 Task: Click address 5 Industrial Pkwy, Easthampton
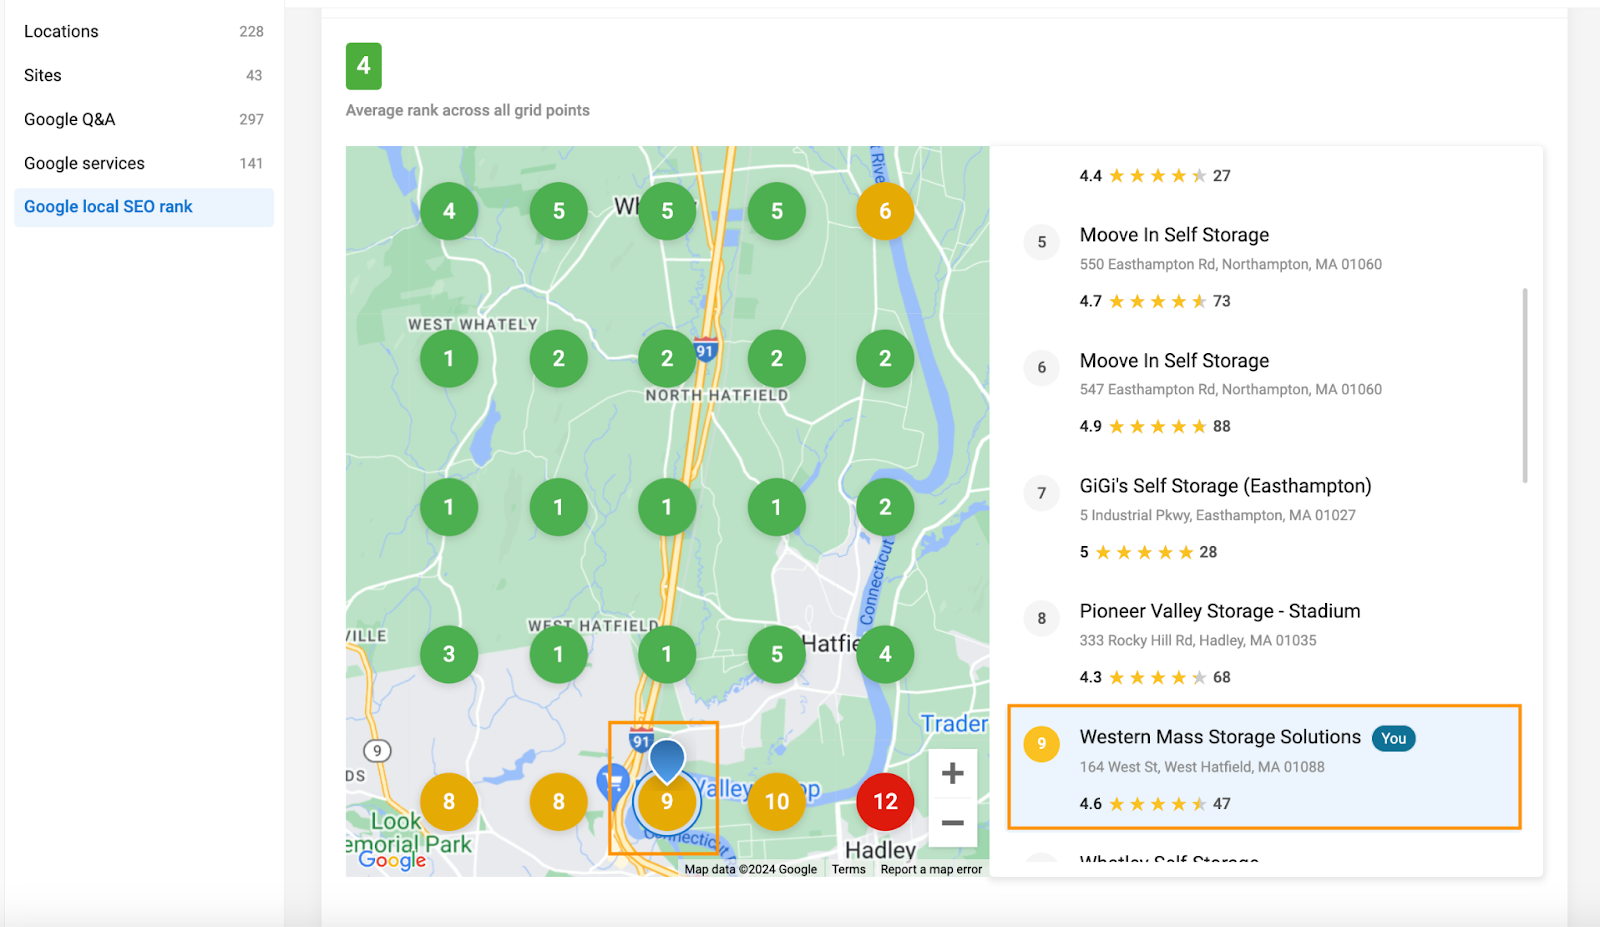coord(1218,515)
